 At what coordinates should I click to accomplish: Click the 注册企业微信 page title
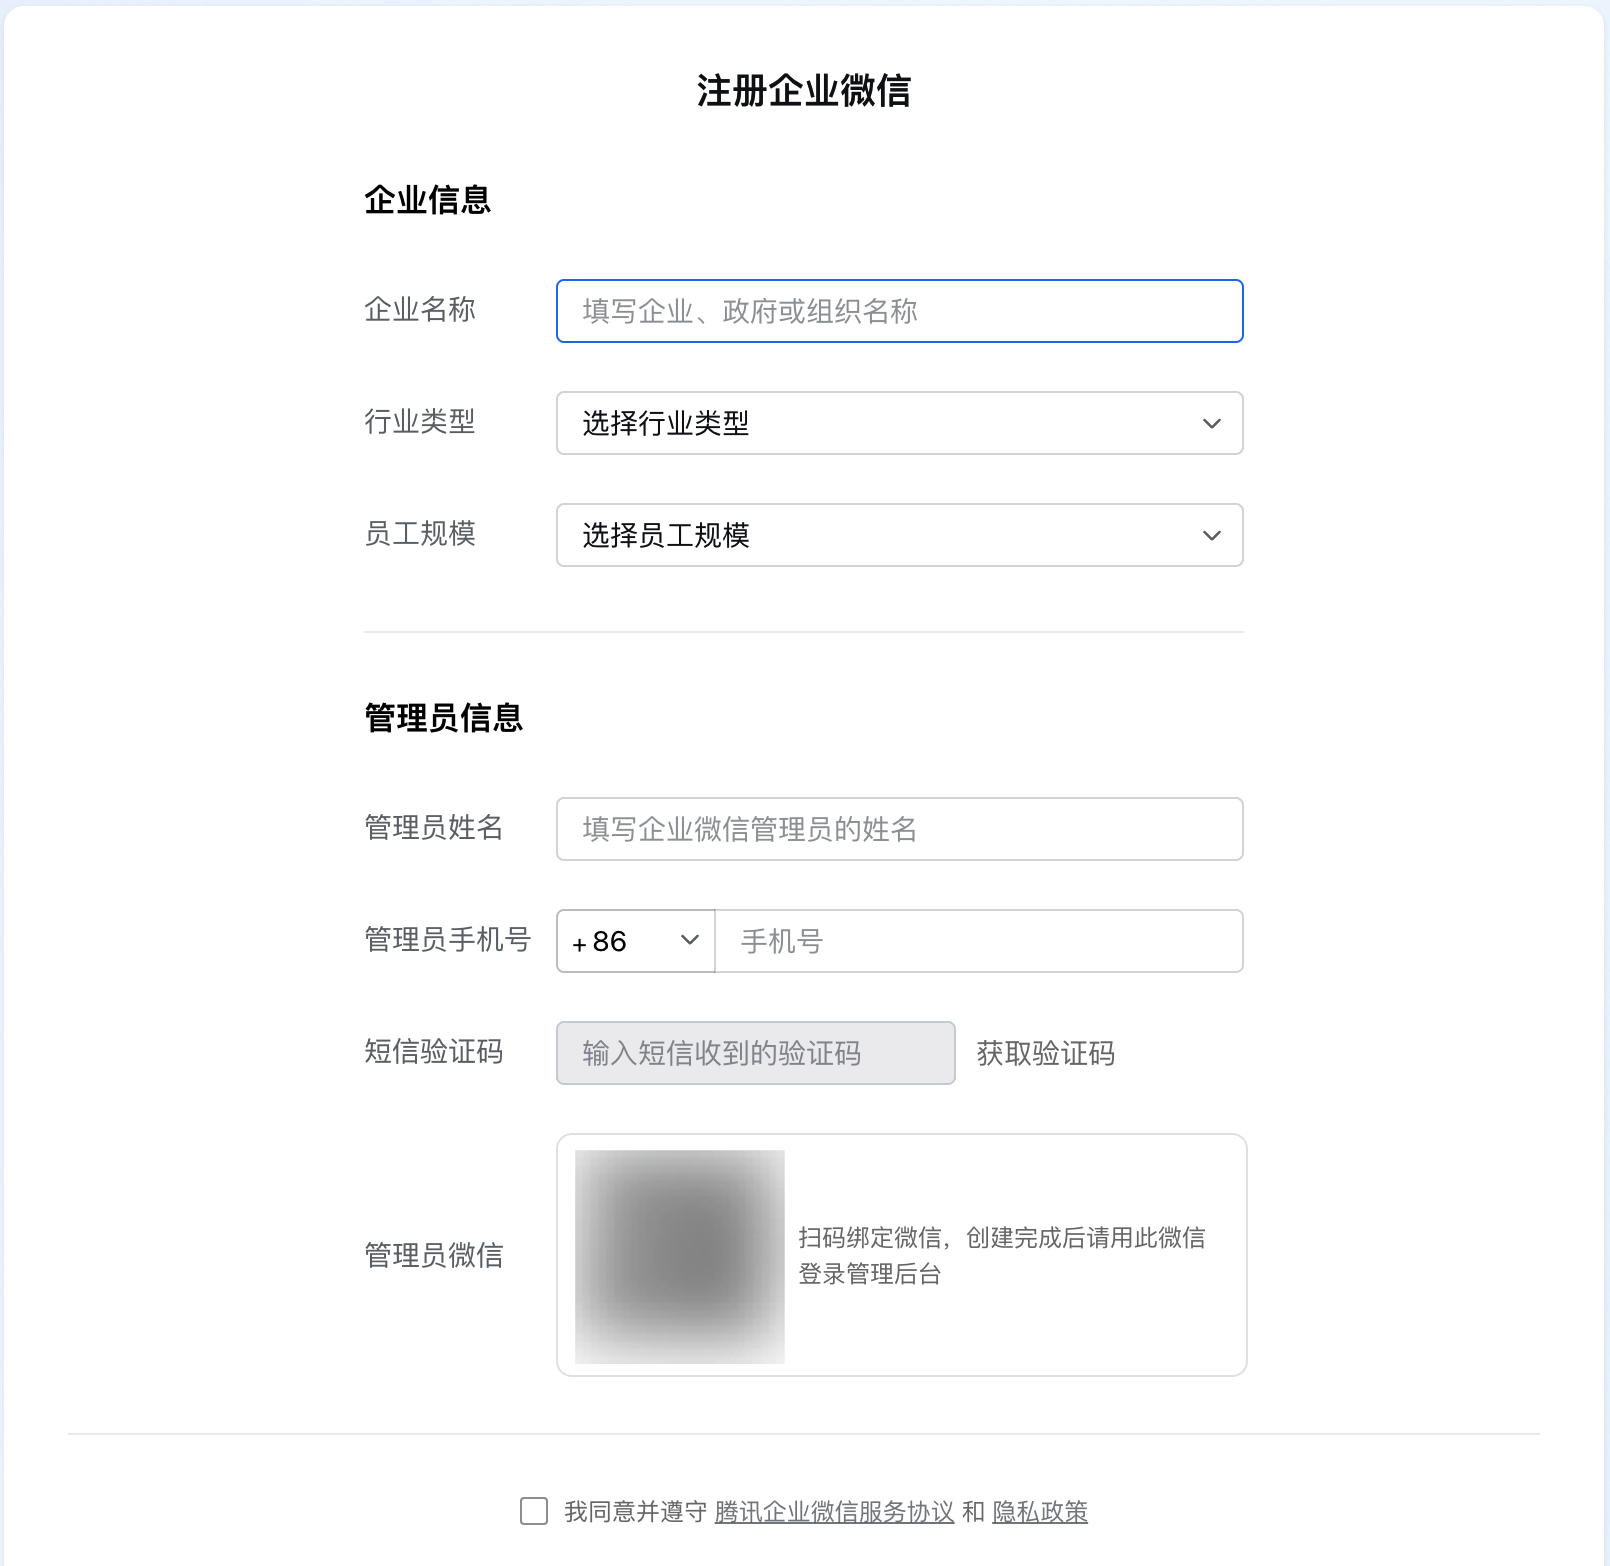pos(804,91)
